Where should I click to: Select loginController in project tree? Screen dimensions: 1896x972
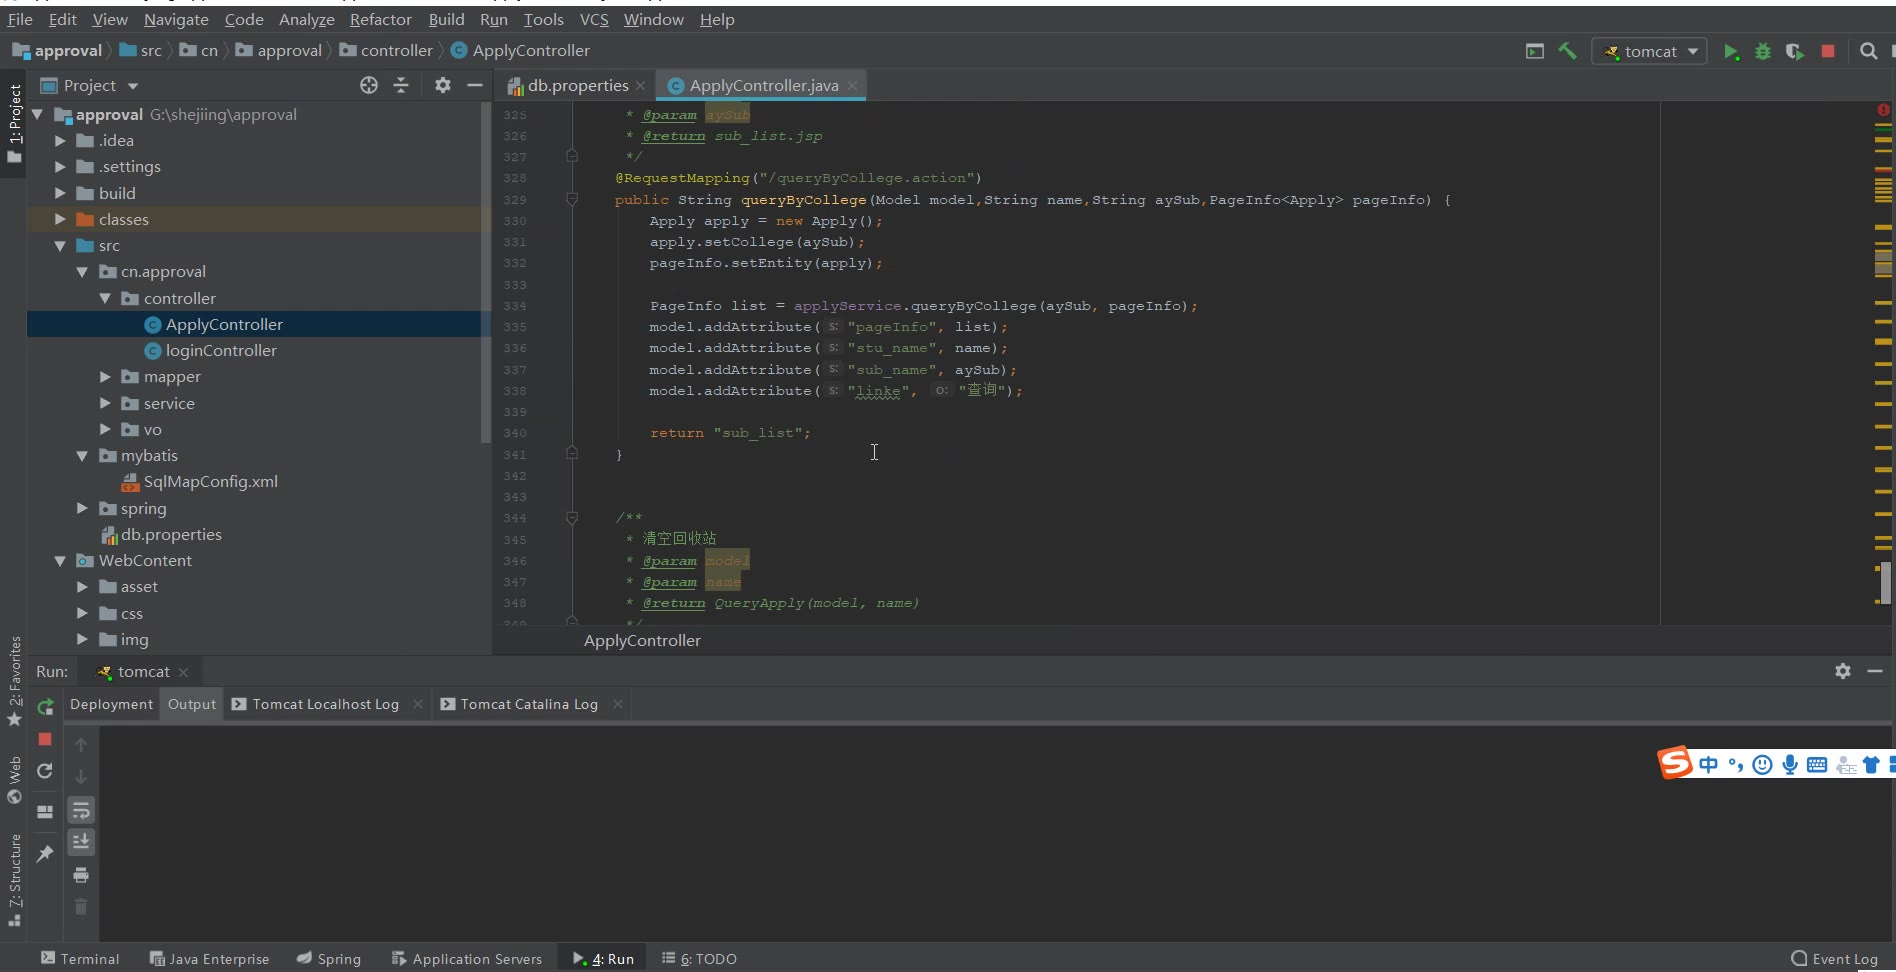tap(221, 351)
